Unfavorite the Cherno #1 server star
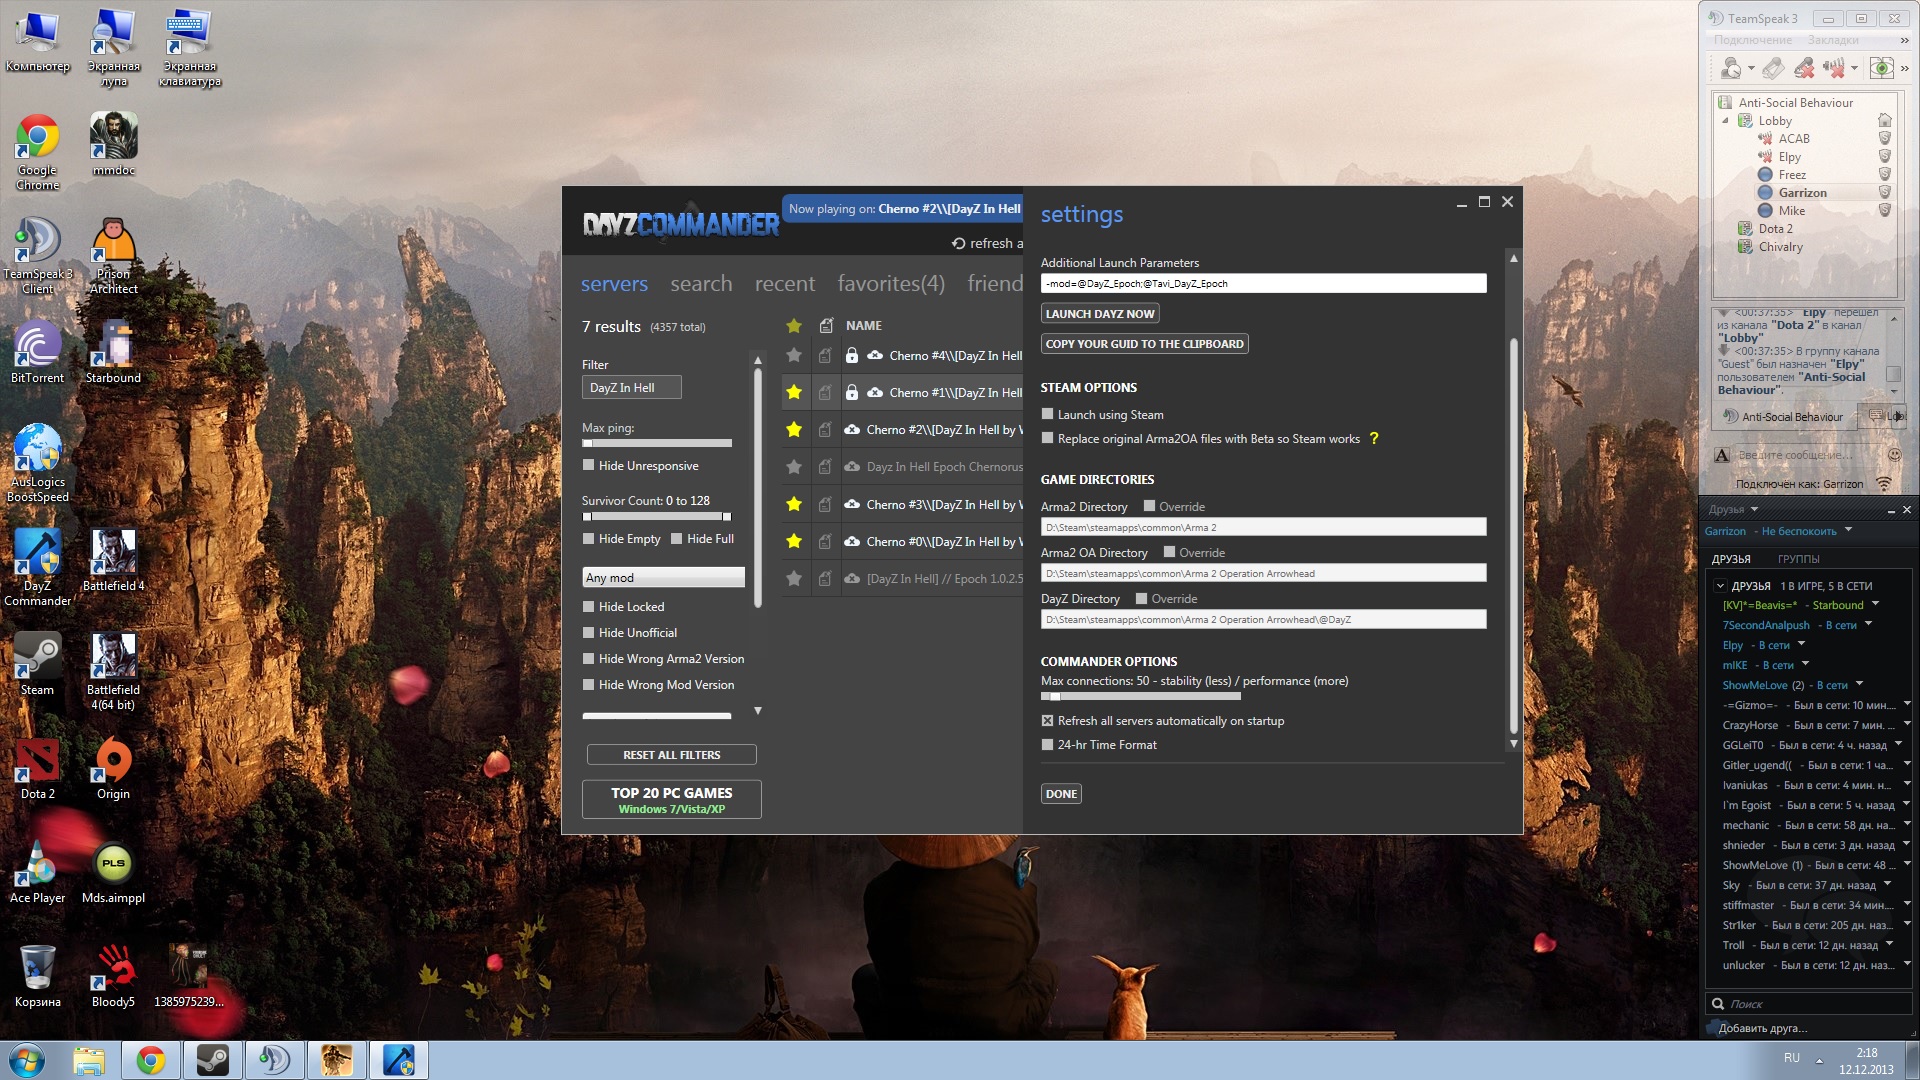The height and width of the screenshot is (1080, 1920). [794, 392]
